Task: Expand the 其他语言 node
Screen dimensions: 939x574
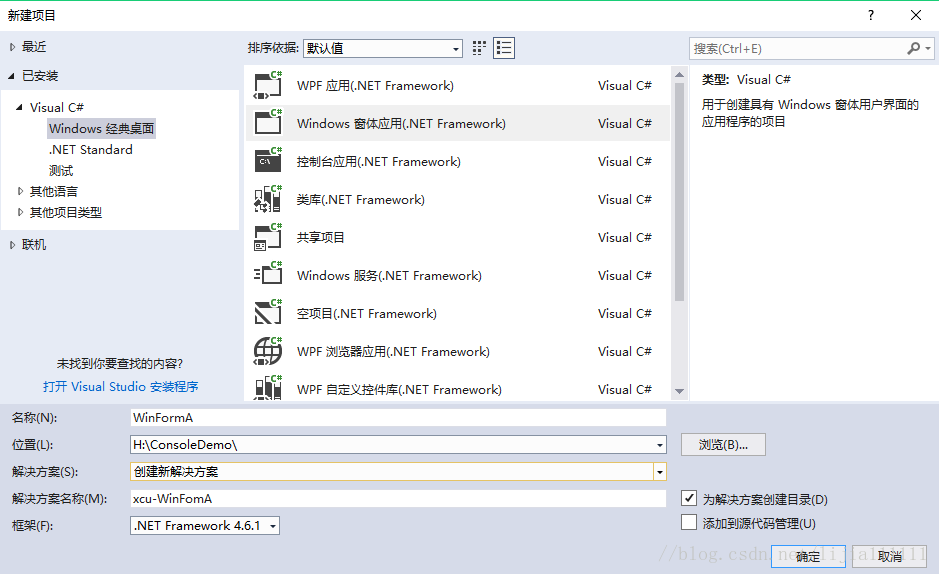Action: pyautogui.click(x=20, y=192)
